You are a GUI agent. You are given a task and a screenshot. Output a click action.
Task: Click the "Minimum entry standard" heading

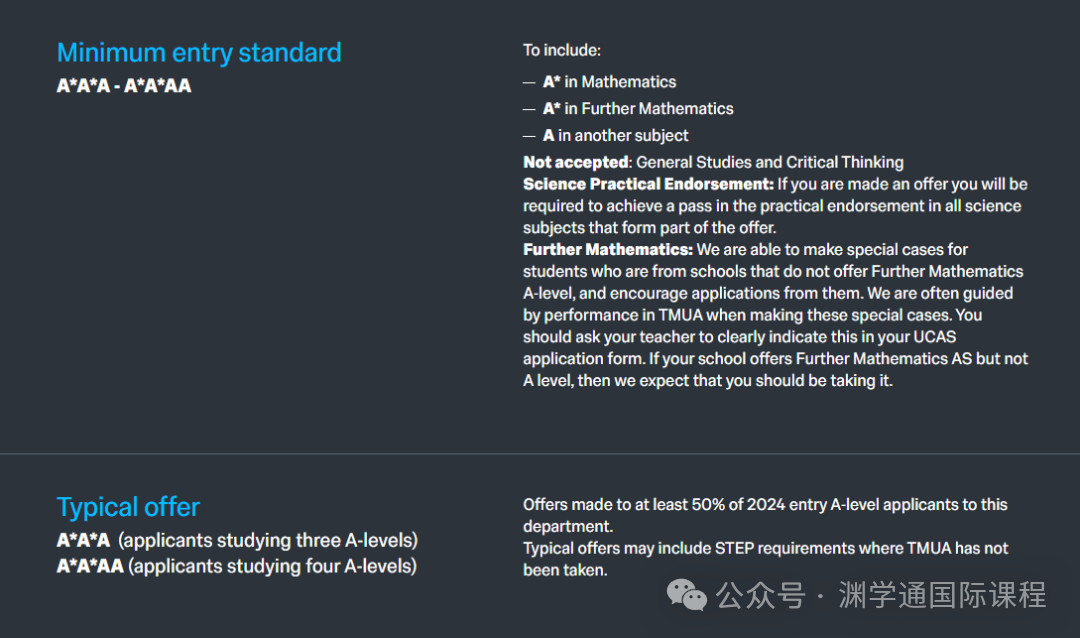coord(199,53)
